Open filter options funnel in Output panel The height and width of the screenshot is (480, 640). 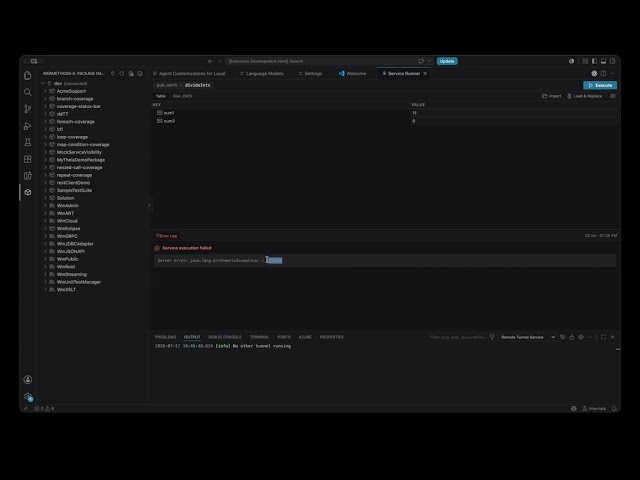tap(492, 337)
